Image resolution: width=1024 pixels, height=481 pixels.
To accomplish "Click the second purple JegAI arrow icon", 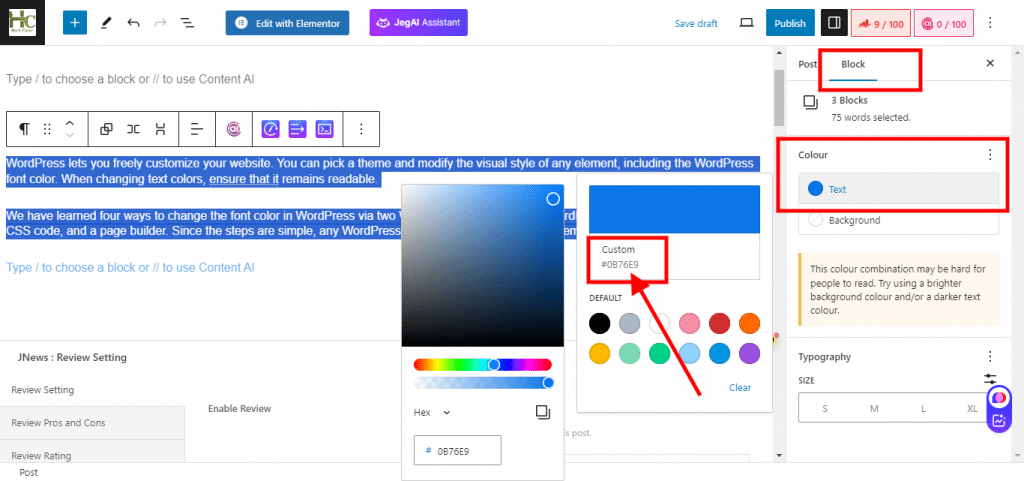I will (x=297, y=129).
